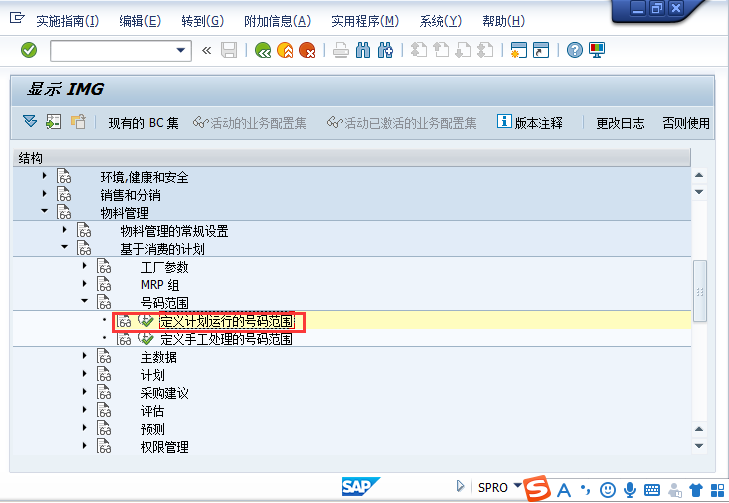Click the Previous Page icon
Screen dimensions: 729x503
(x=441, y=50)
